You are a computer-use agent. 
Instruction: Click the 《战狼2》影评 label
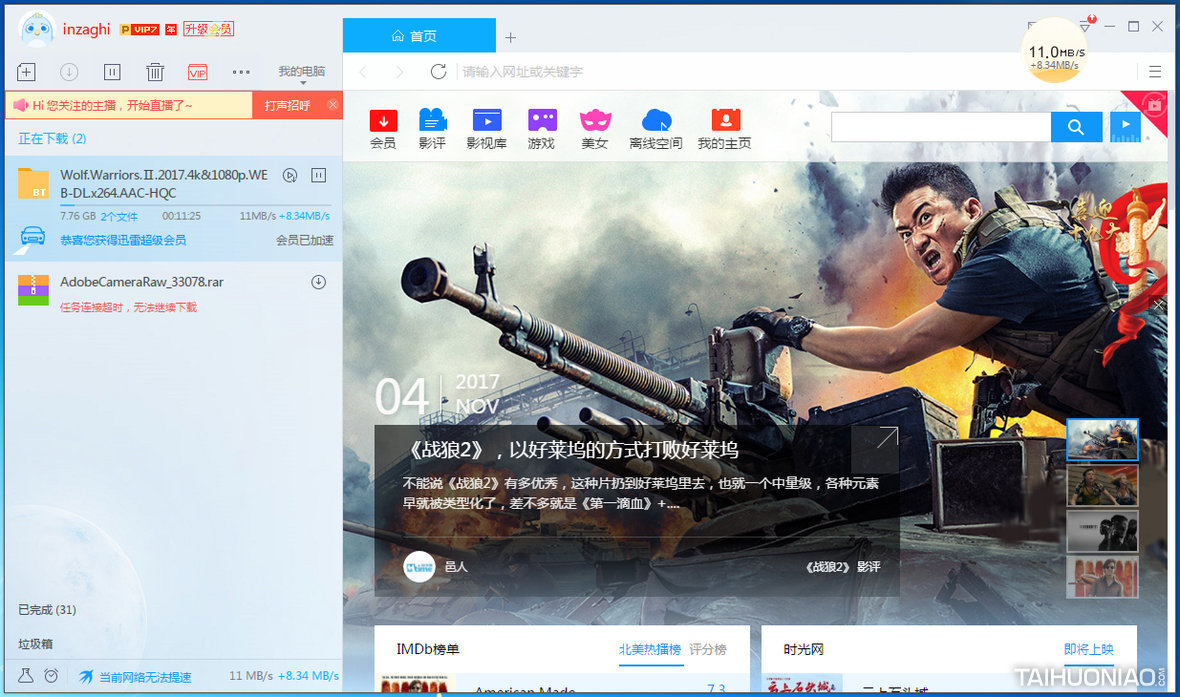842,567
